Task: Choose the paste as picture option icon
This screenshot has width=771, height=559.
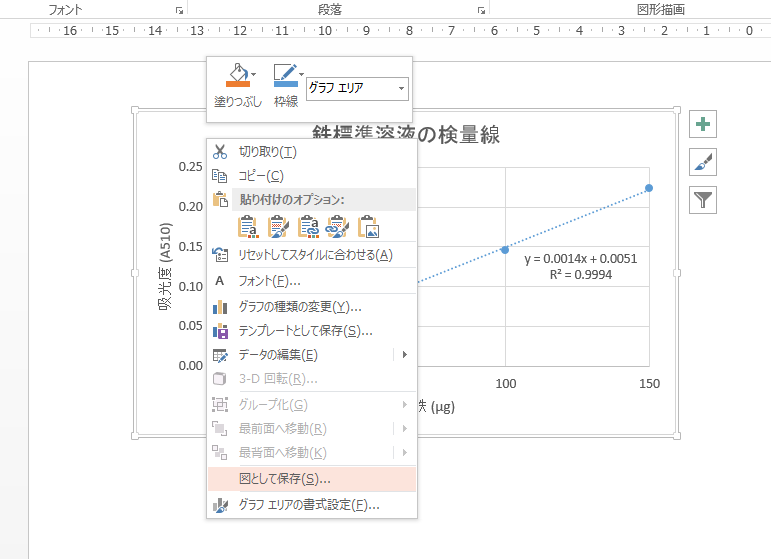Action: pos(368,227)
